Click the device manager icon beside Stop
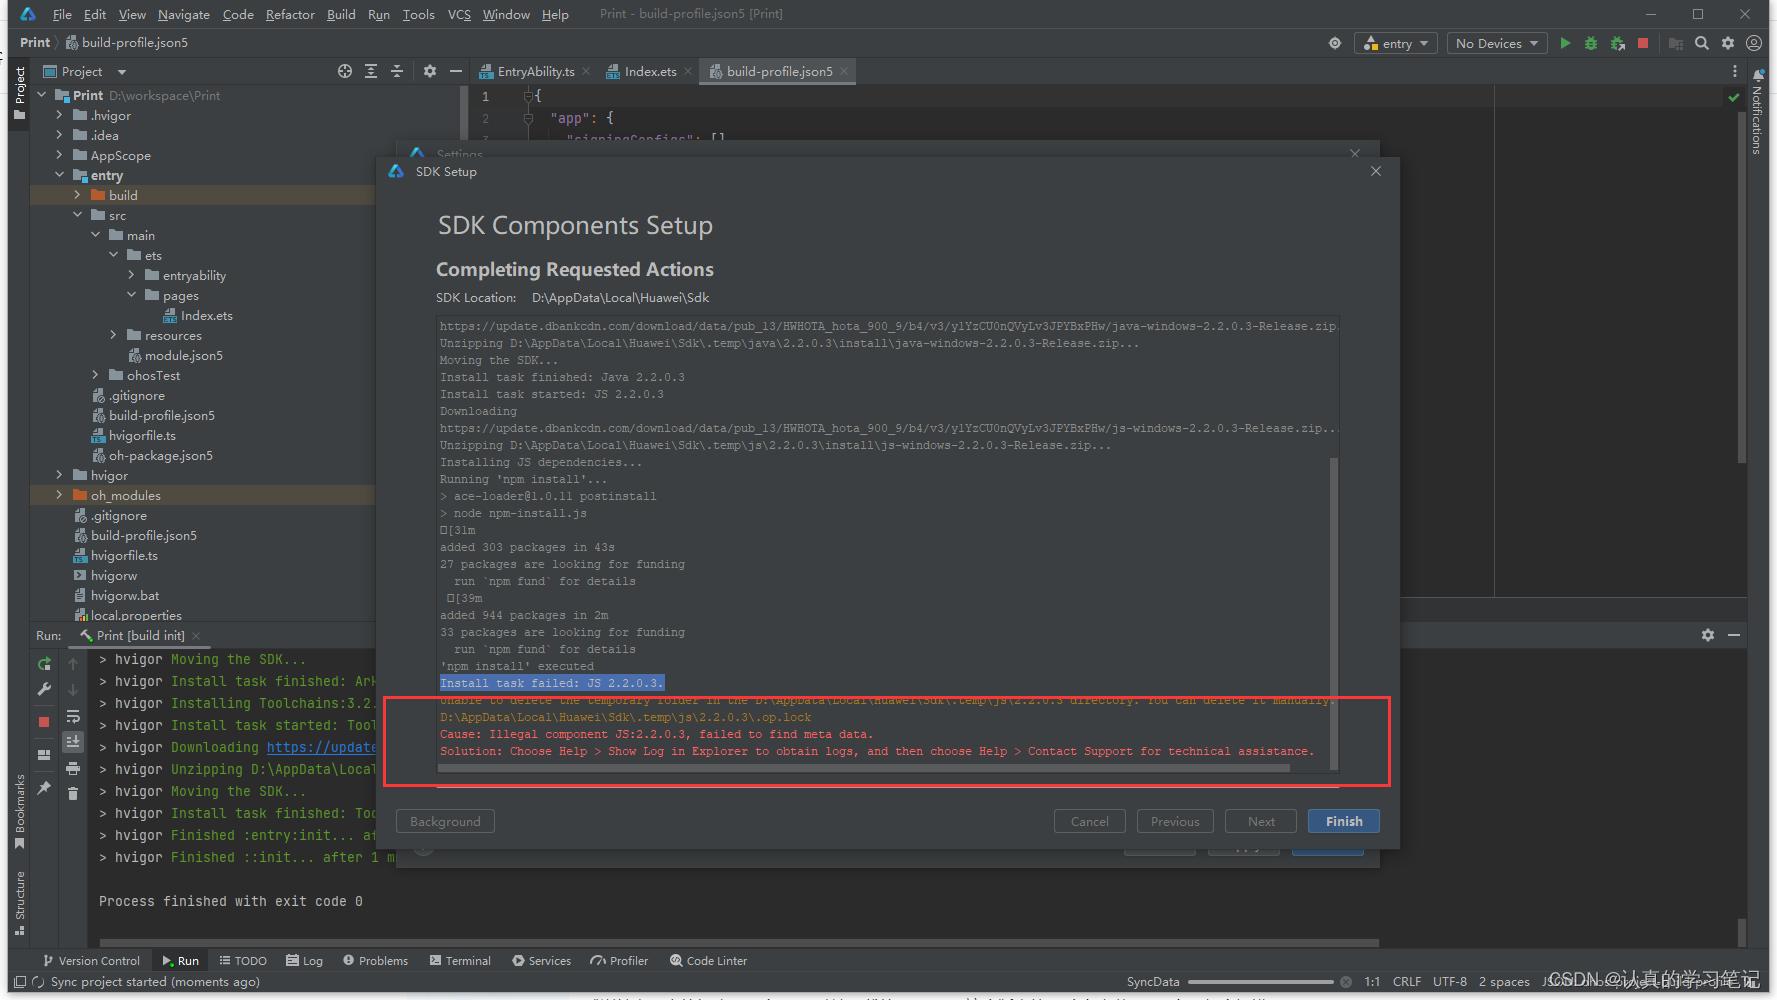Image resolution: width=1777 pixels, height=1000 pixels. pos(1676,43)
